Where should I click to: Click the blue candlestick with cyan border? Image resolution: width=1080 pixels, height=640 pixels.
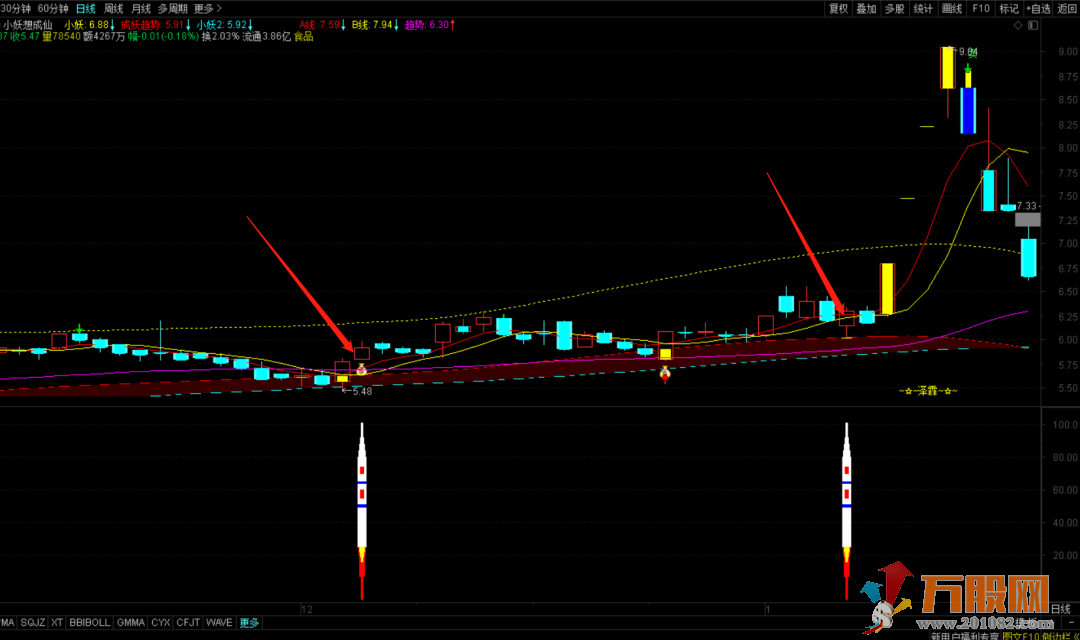(x=968, y=110)
